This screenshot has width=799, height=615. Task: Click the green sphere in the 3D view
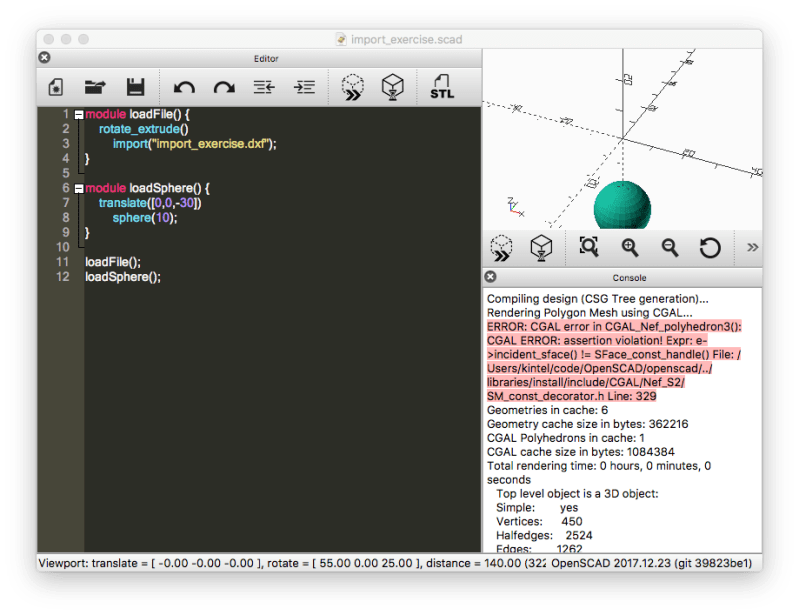coord(622,205)
